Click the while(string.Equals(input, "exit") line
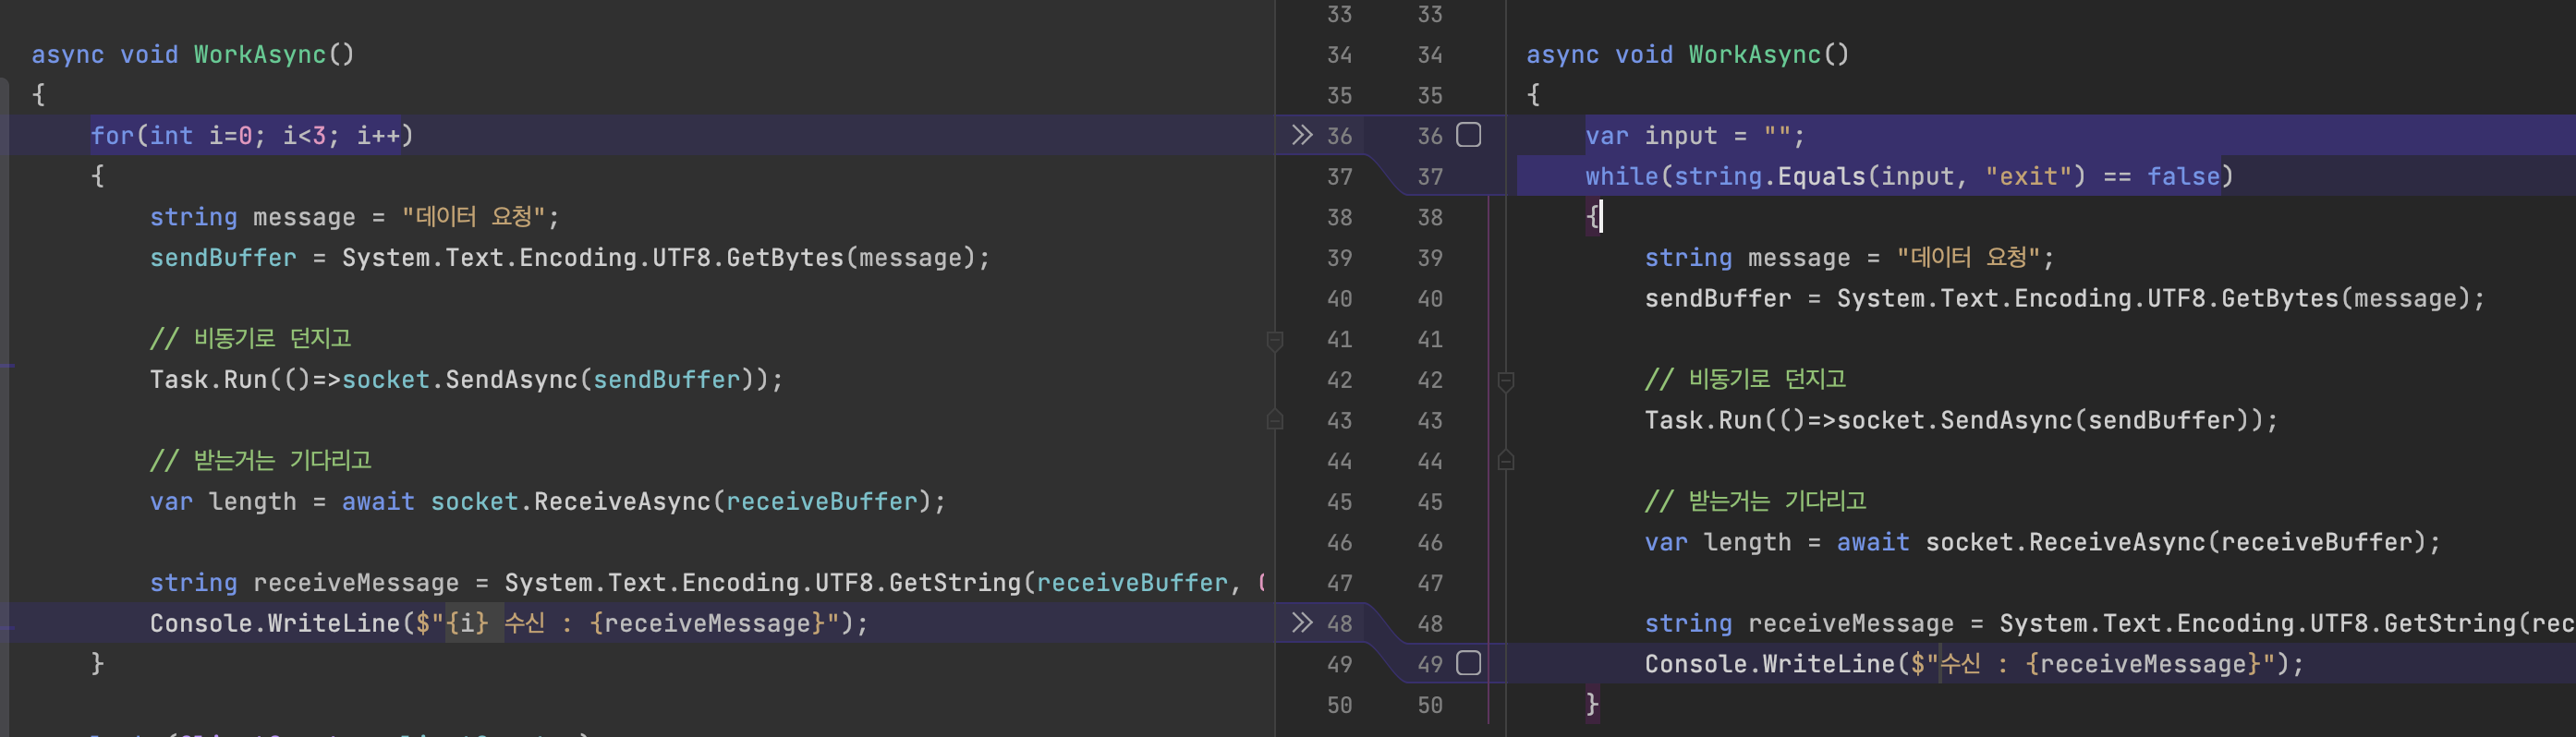Screen dimensions: 2576x737 [x=1909, y=176]
